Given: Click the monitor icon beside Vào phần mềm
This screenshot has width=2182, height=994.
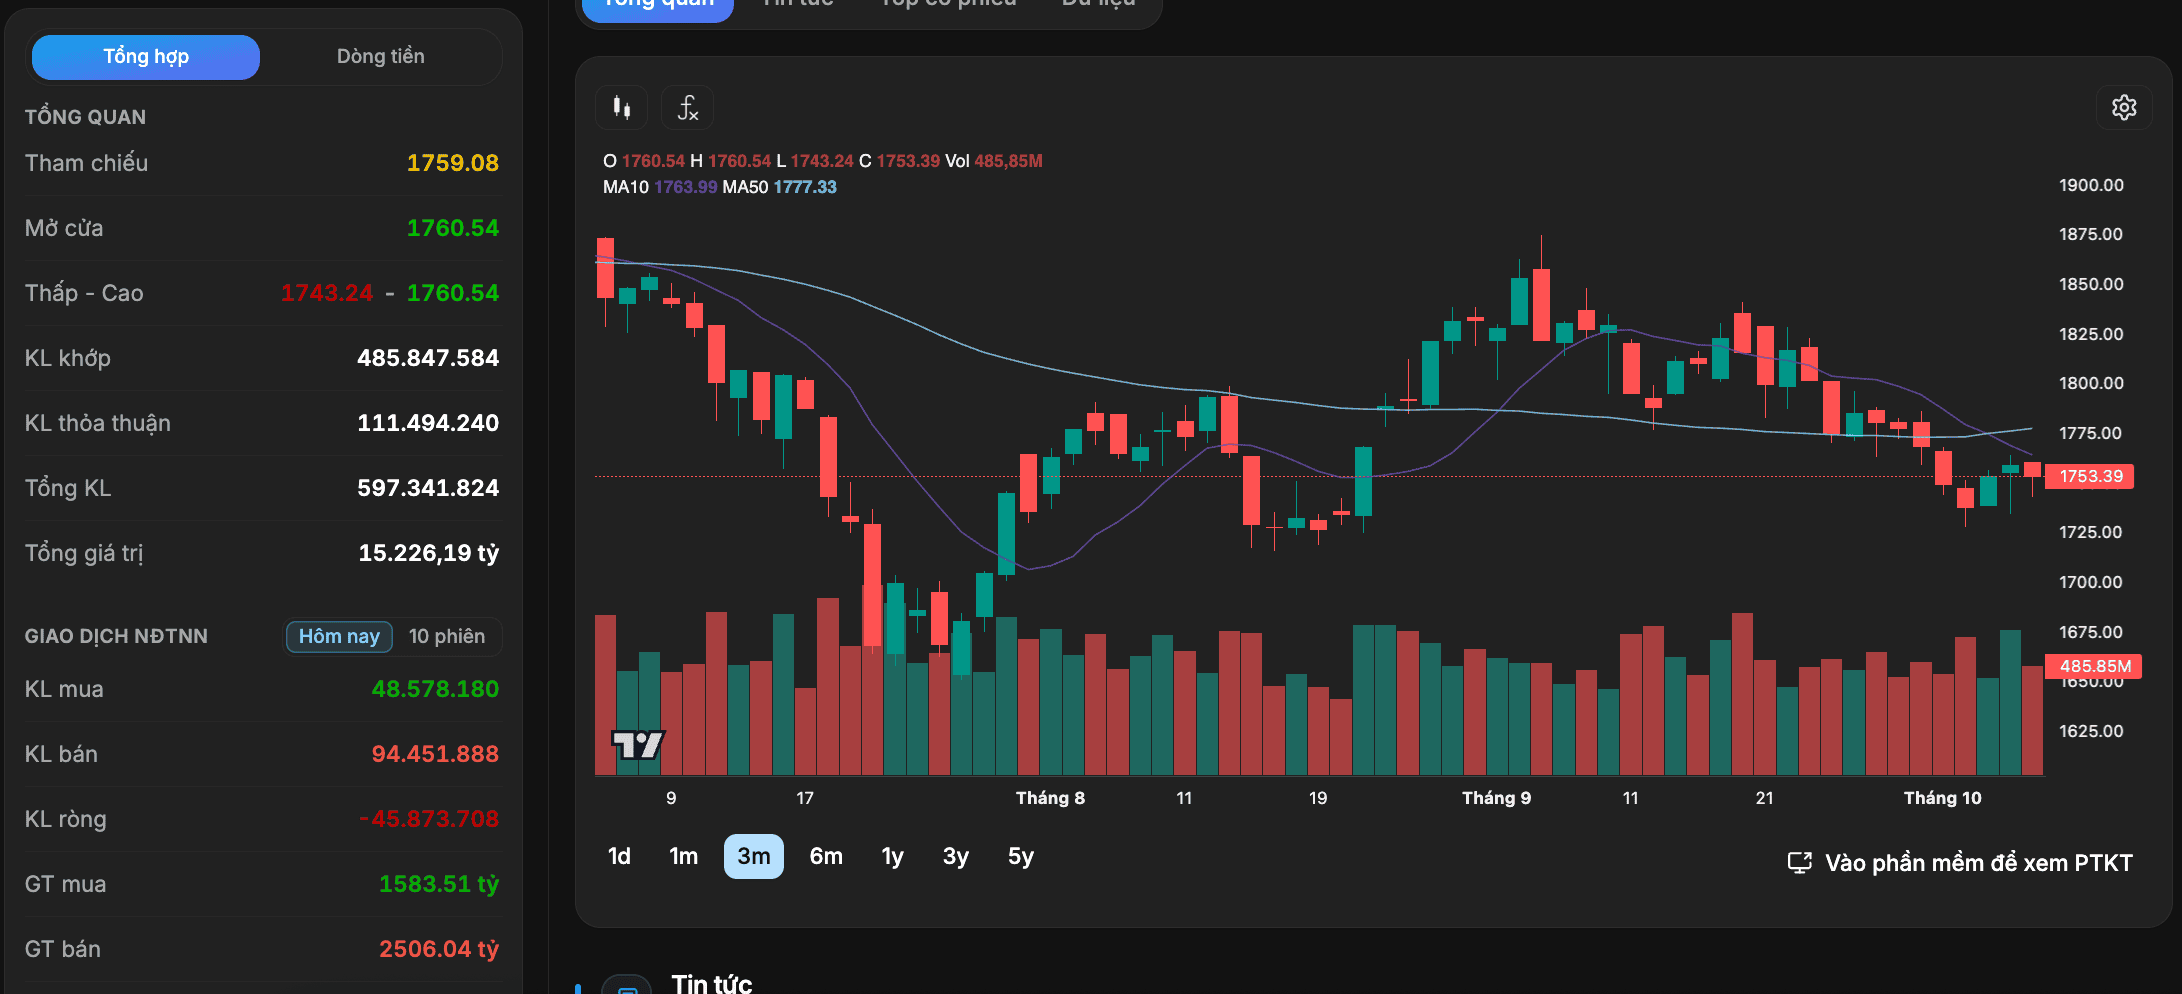Looking at the screenshot, I should (x=1799, y=863).
